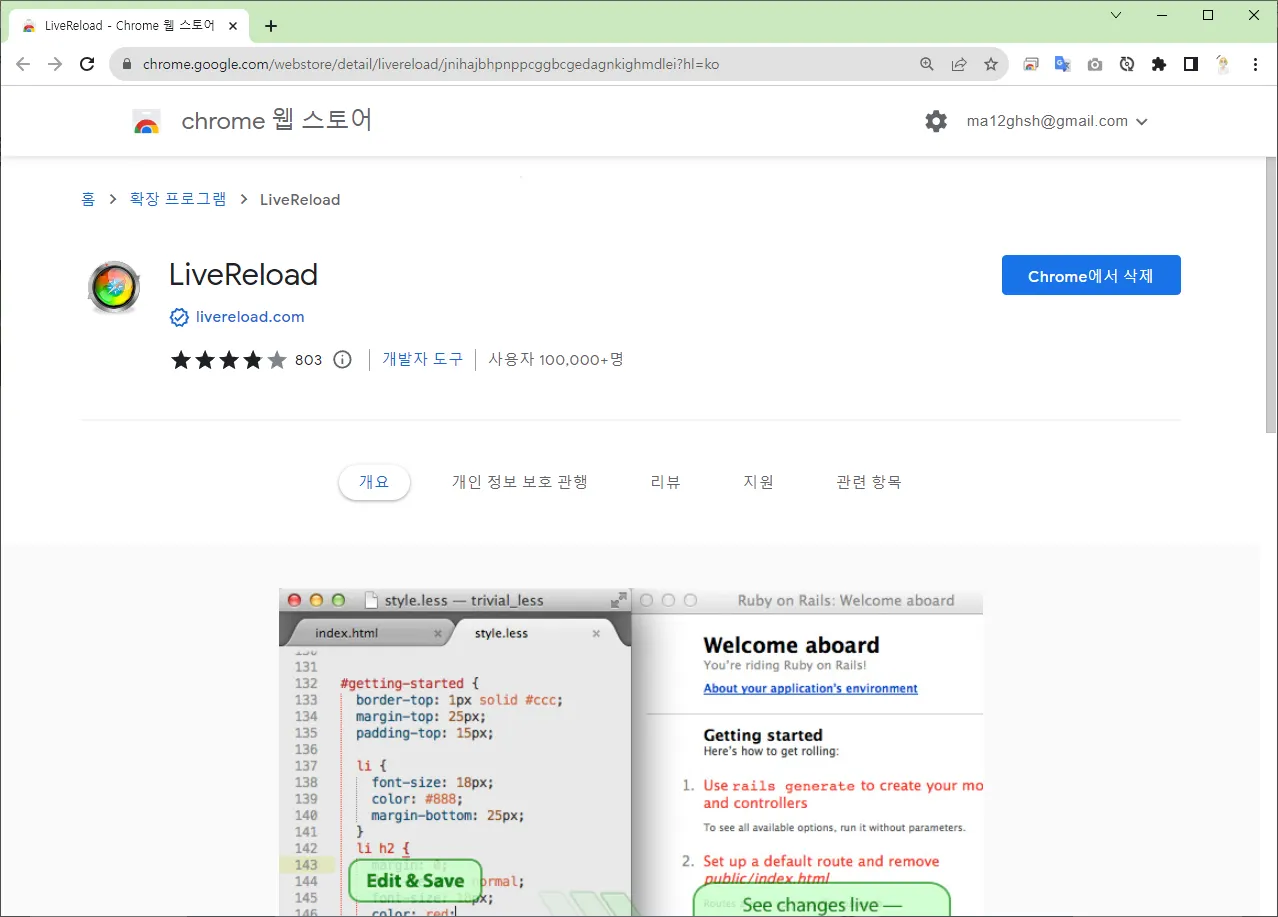The height and width of the screenshot is (917, 1278).
Task: Select the 개요 tab
Action: click(x=374, y=482)
